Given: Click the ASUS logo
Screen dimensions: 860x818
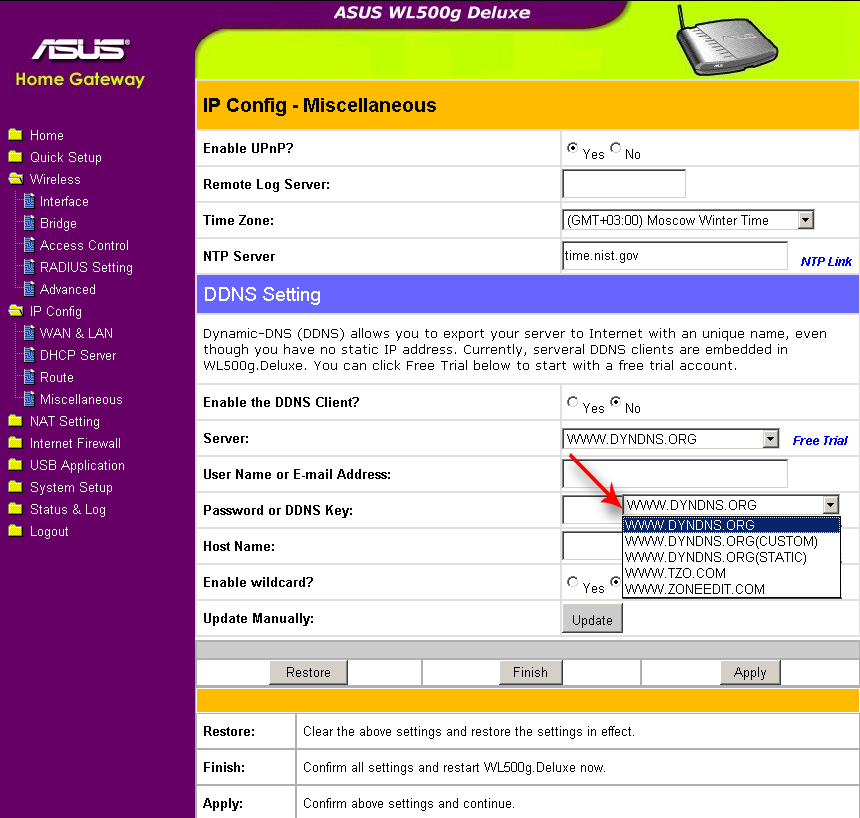Looking at the screenshot, I should 81,49.
